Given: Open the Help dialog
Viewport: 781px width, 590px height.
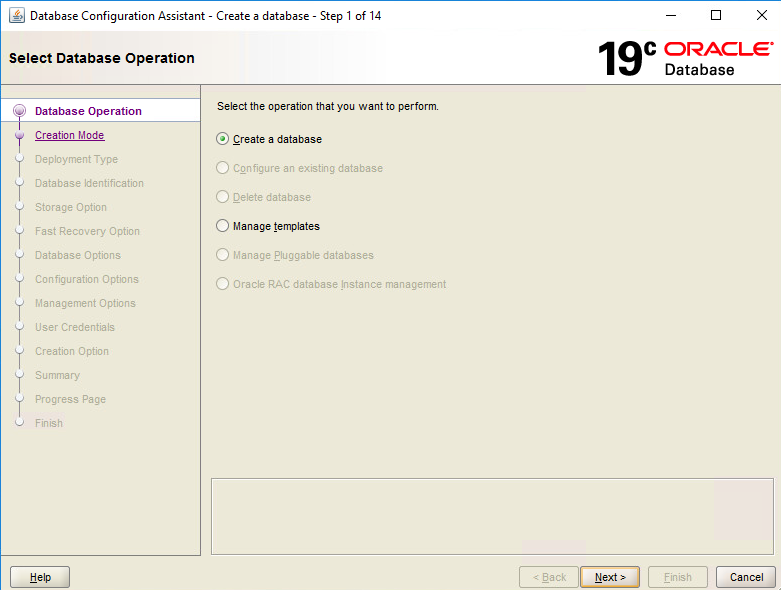Looking at the screenshot, I should click(x=40, y=577).
